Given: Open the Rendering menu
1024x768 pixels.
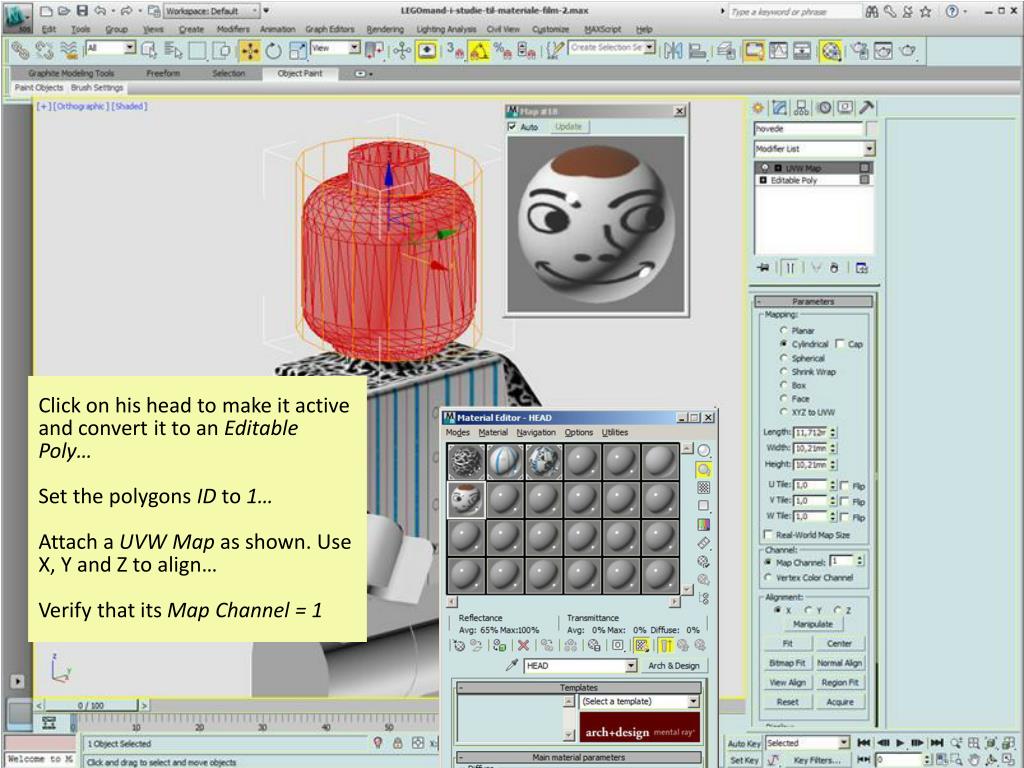Looking at the screenshot, I should 385,29.
